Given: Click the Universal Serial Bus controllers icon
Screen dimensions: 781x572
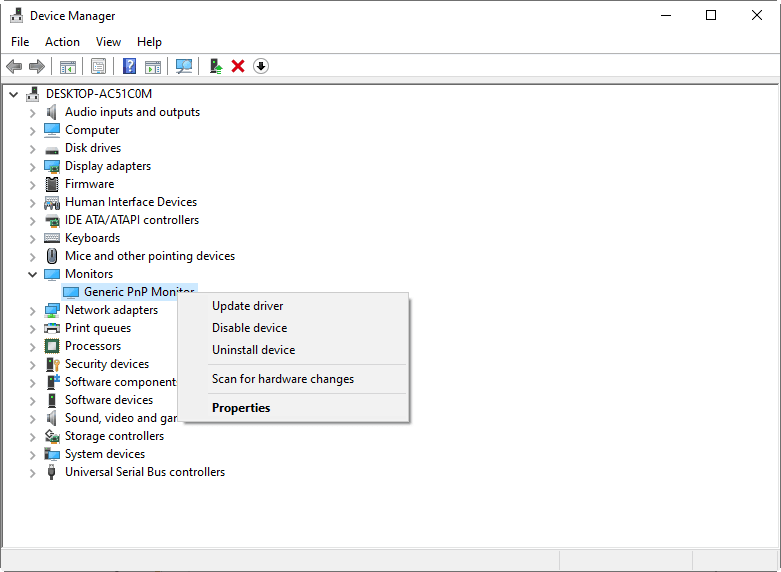Looking at the screenshot, I should pos(51,472).
